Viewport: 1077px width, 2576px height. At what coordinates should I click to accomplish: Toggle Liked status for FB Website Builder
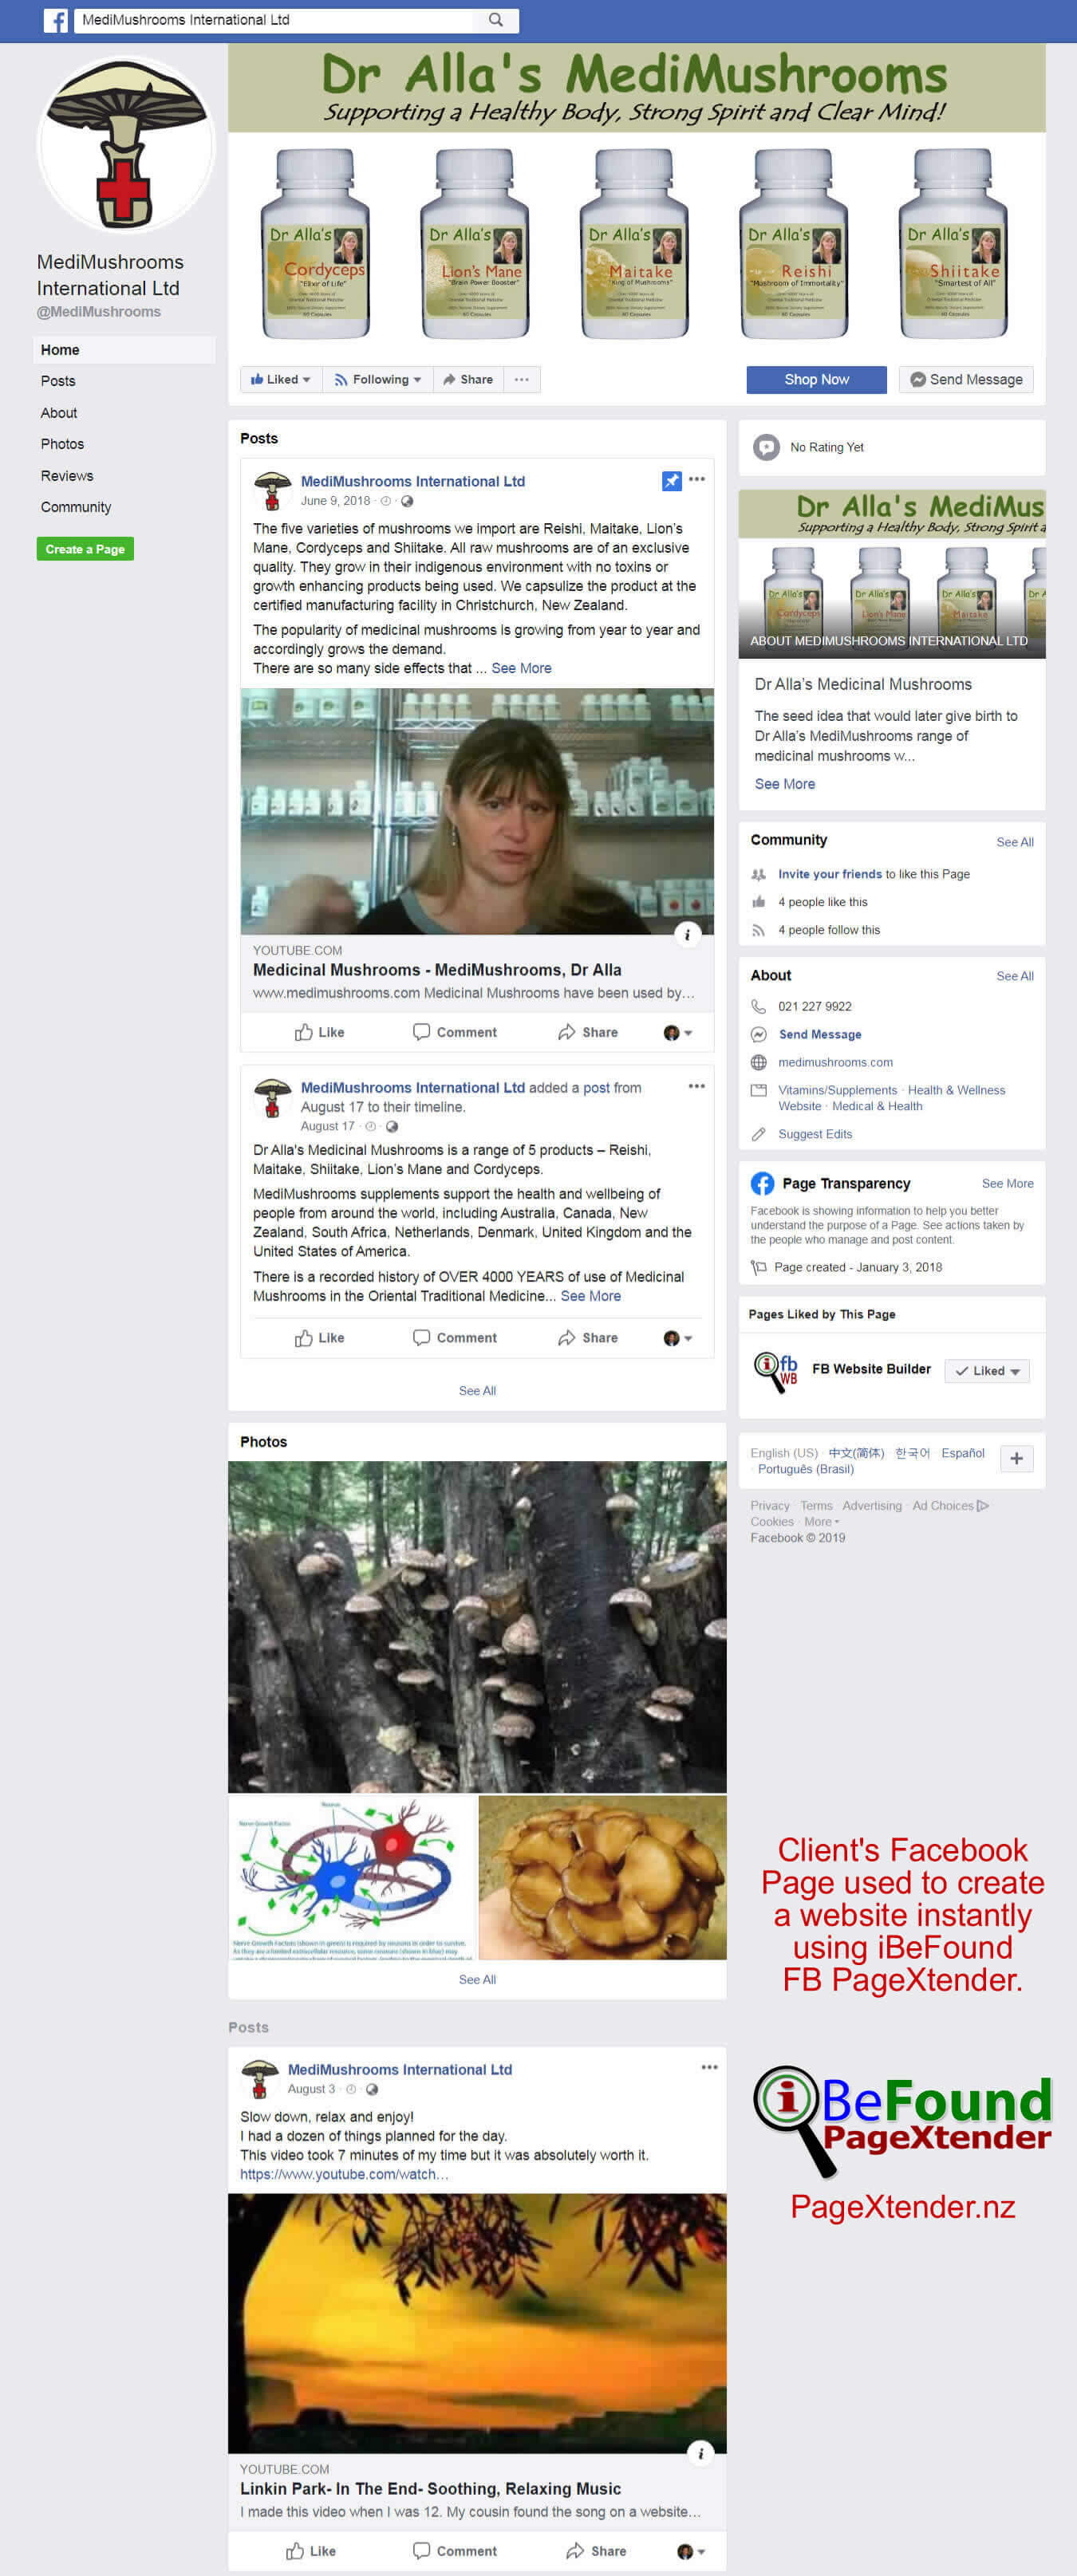click(x=986, y=1371)
